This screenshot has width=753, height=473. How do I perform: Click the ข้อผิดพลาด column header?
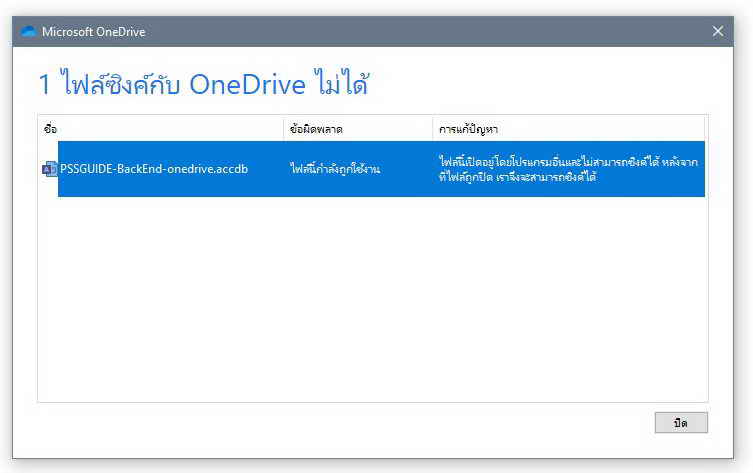[358, 129]
